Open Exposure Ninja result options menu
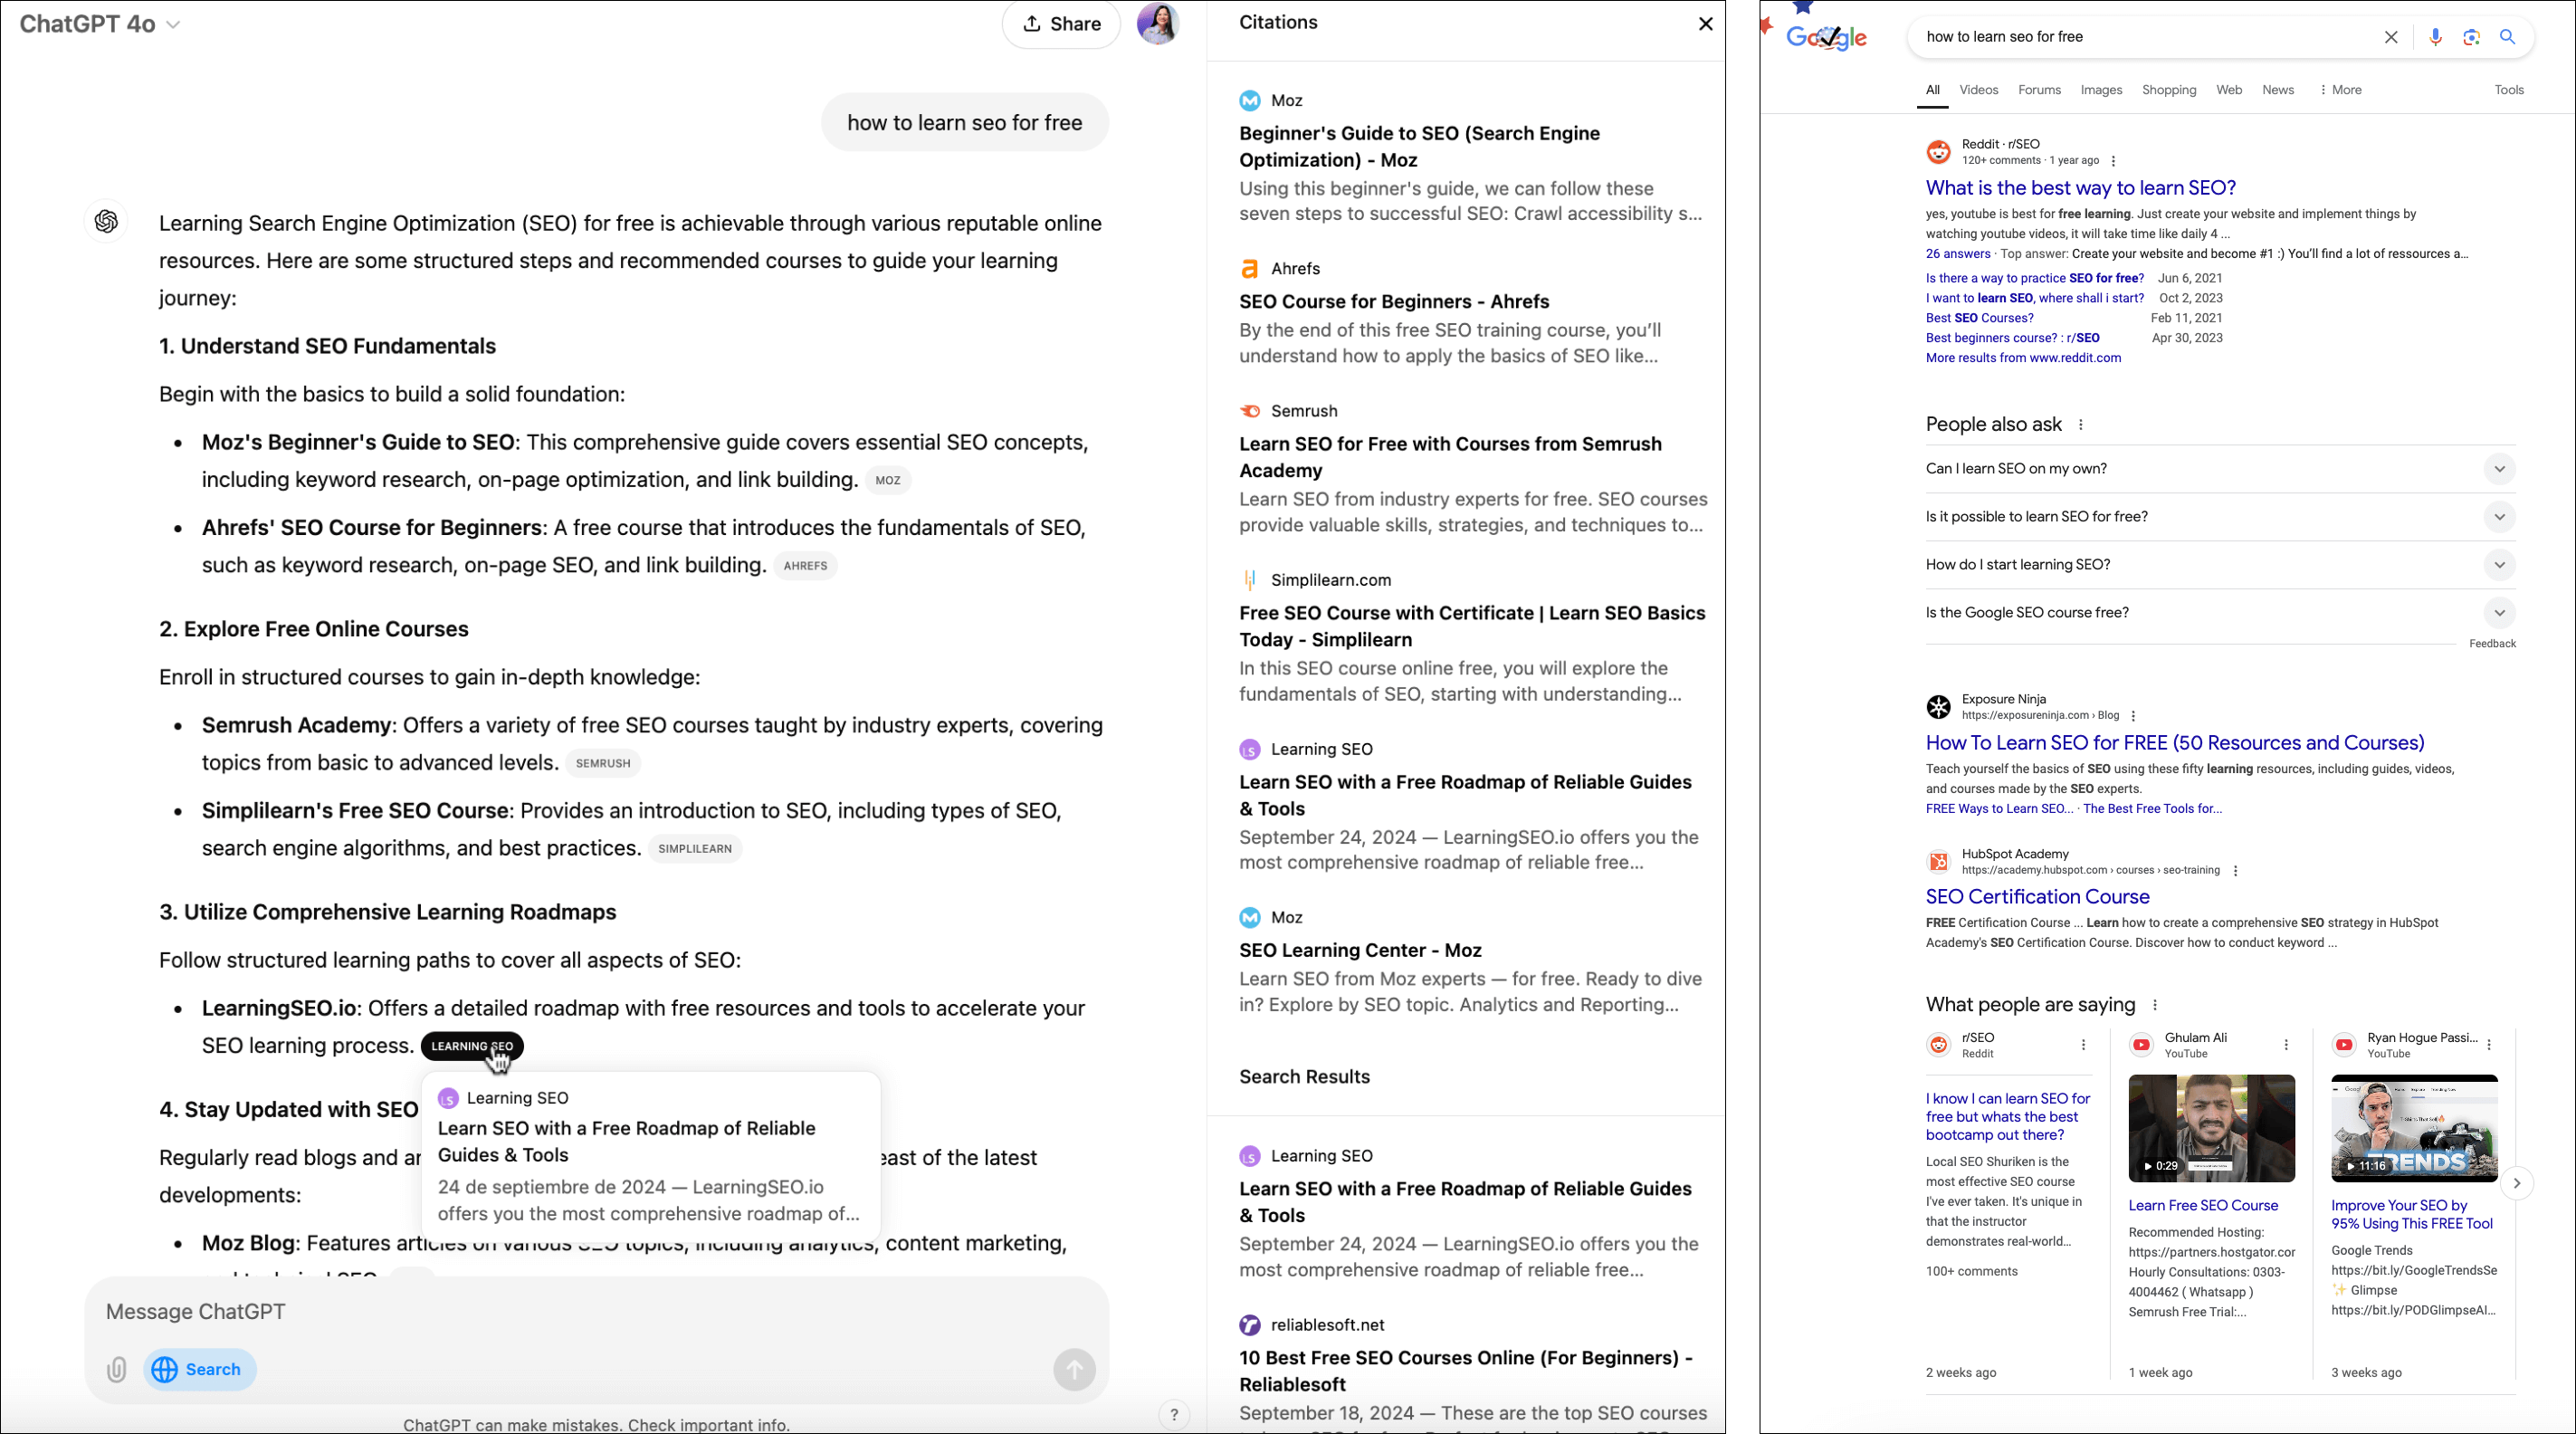Image resolution: width=2576 pixels, height=1434 pixels. (x=2133, y=716)
